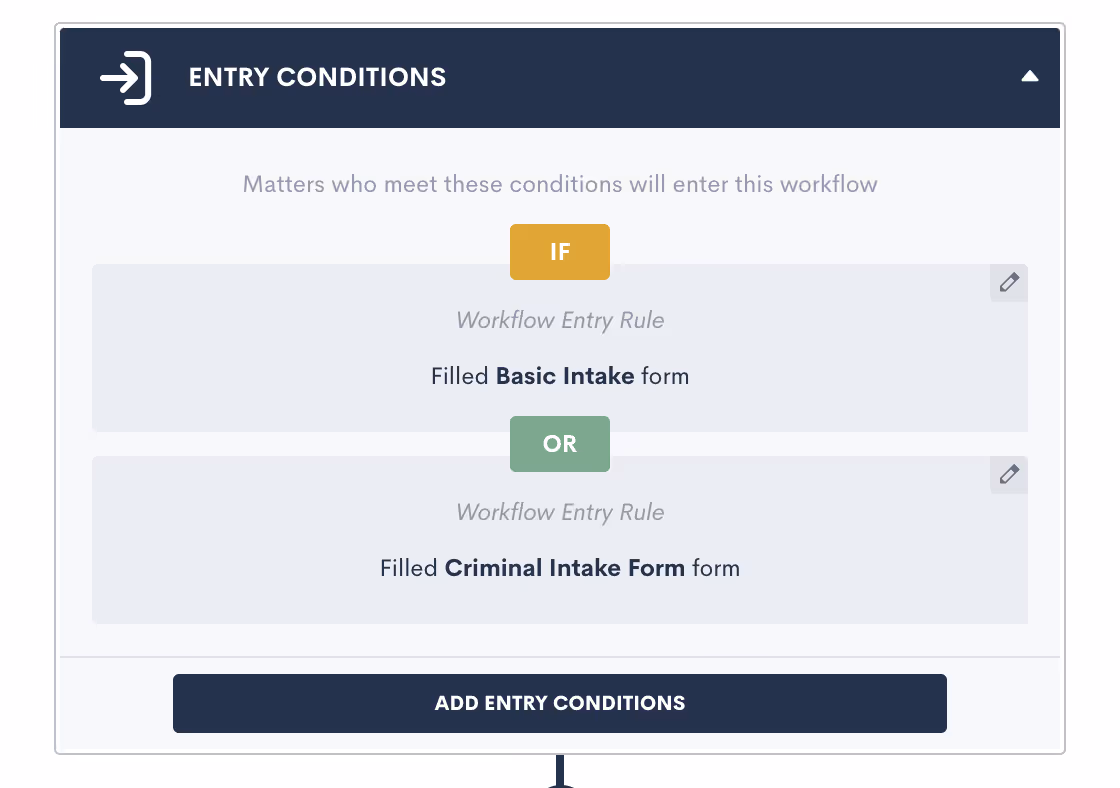The width and height of the screenshot is (1120, 788).
Task: Click the upward chevron in the header bar
Action: (x=1031, y=74)
